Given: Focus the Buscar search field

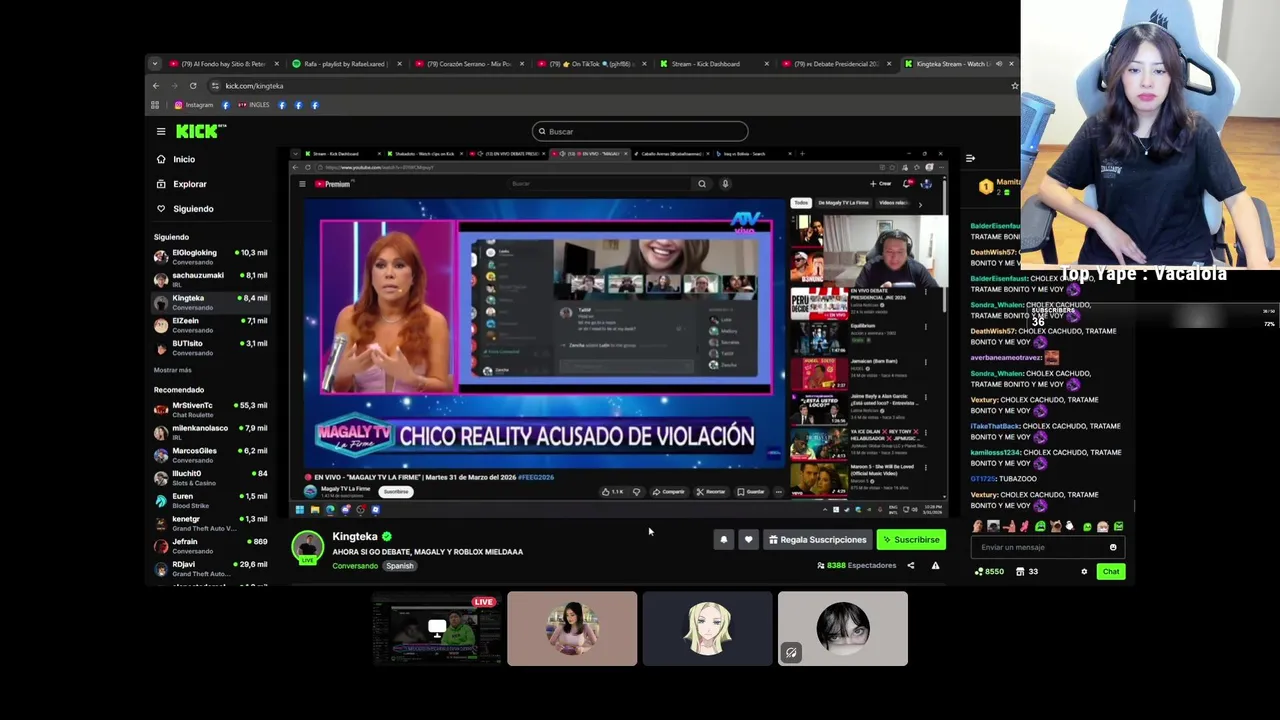Looking at the screenshot, I should [x=640, y=131].
